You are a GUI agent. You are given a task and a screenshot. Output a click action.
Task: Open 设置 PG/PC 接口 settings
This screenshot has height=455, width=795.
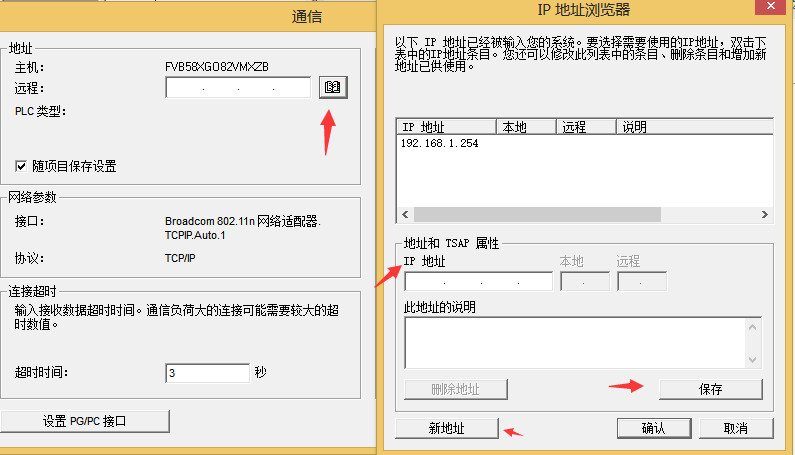tap(84, 421)
